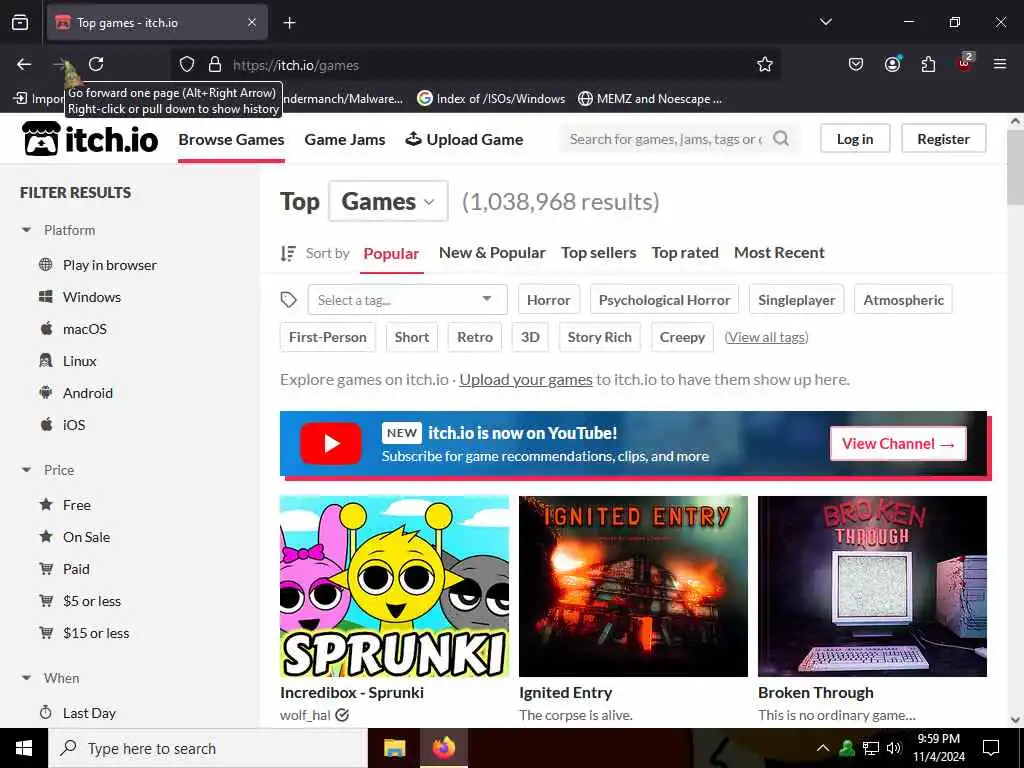Open the Firefox hamburger menu

(999, 64)
